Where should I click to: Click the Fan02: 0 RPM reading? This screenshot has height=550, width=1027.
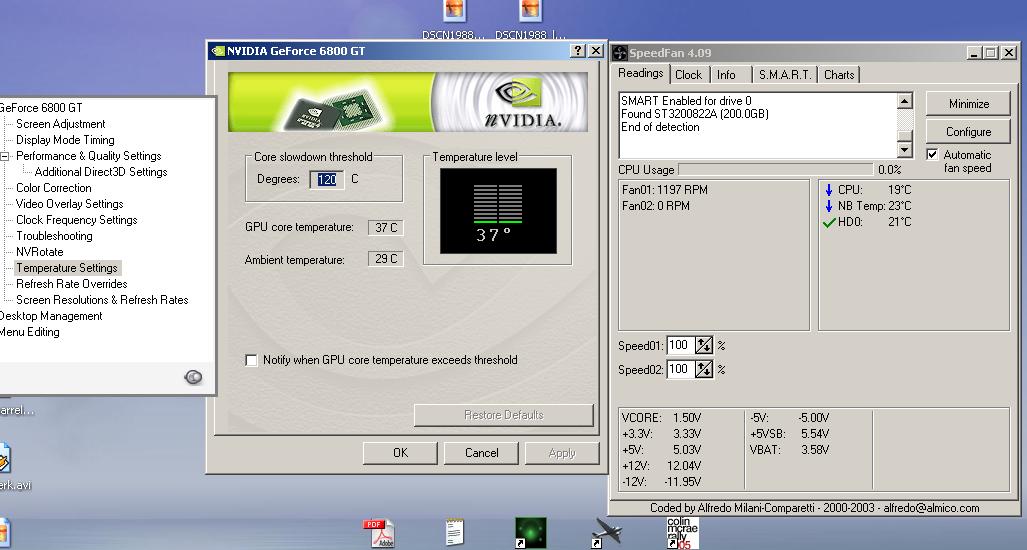(655, 206)
